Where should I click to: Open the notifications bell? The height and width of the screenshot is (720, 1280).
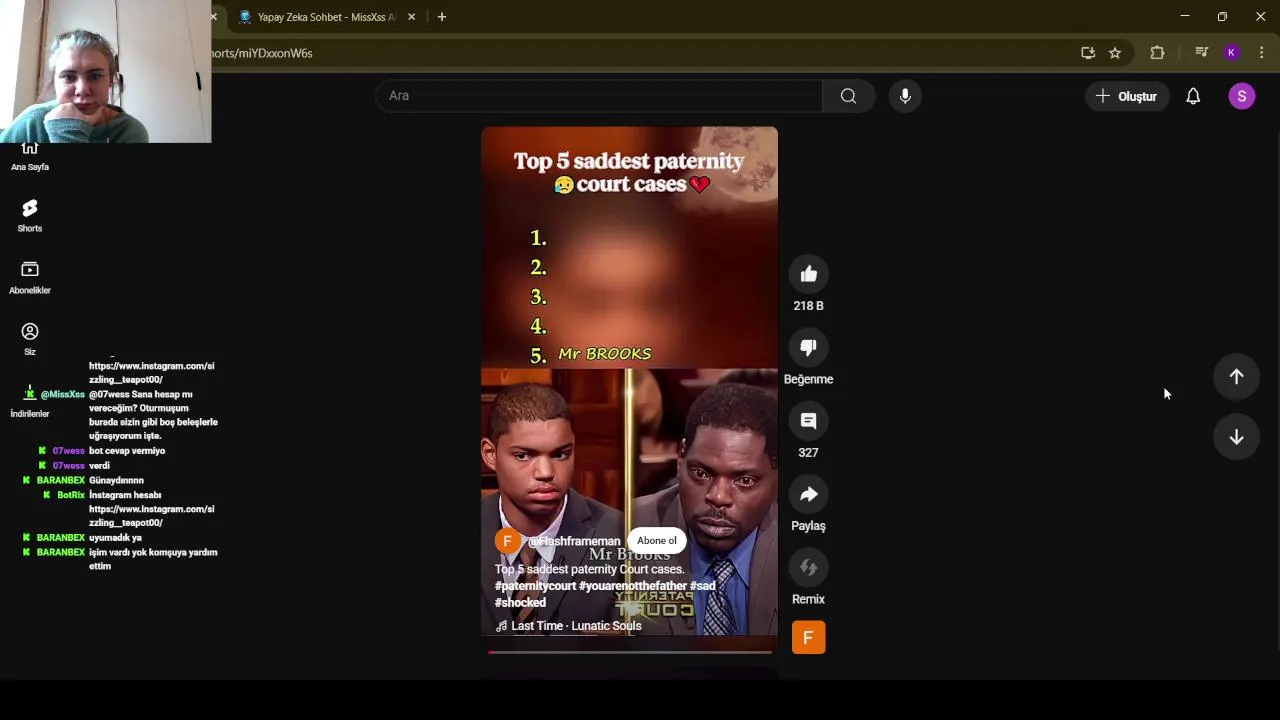[x=1193, y=96]
